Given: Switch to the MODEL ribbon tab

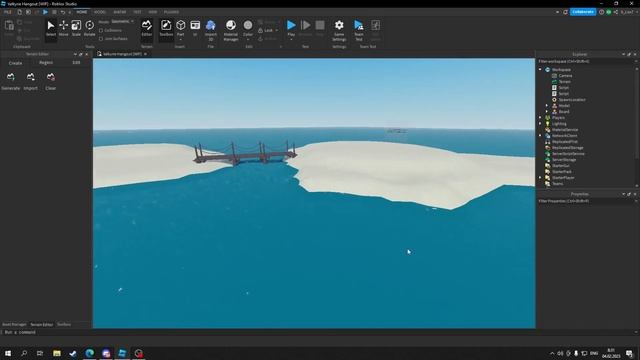Looking at the screenshot, I should coord(100,12).
